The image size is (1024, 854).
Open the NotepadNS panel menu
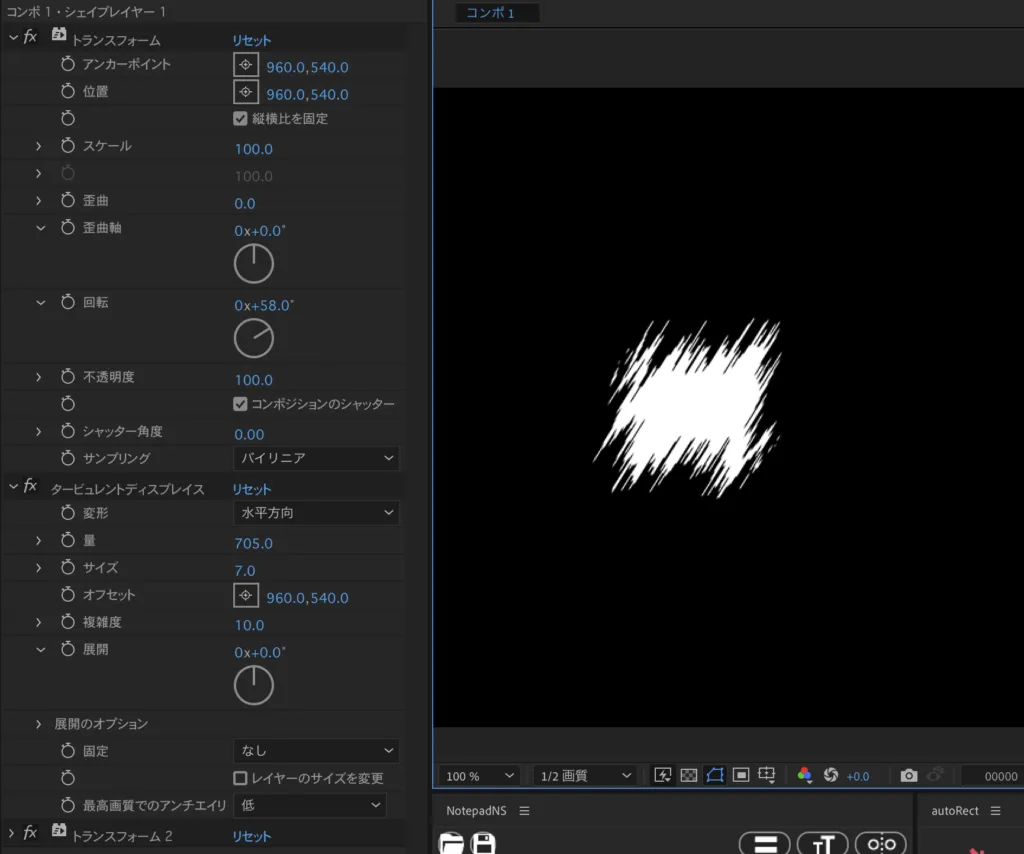pos(524,811)
